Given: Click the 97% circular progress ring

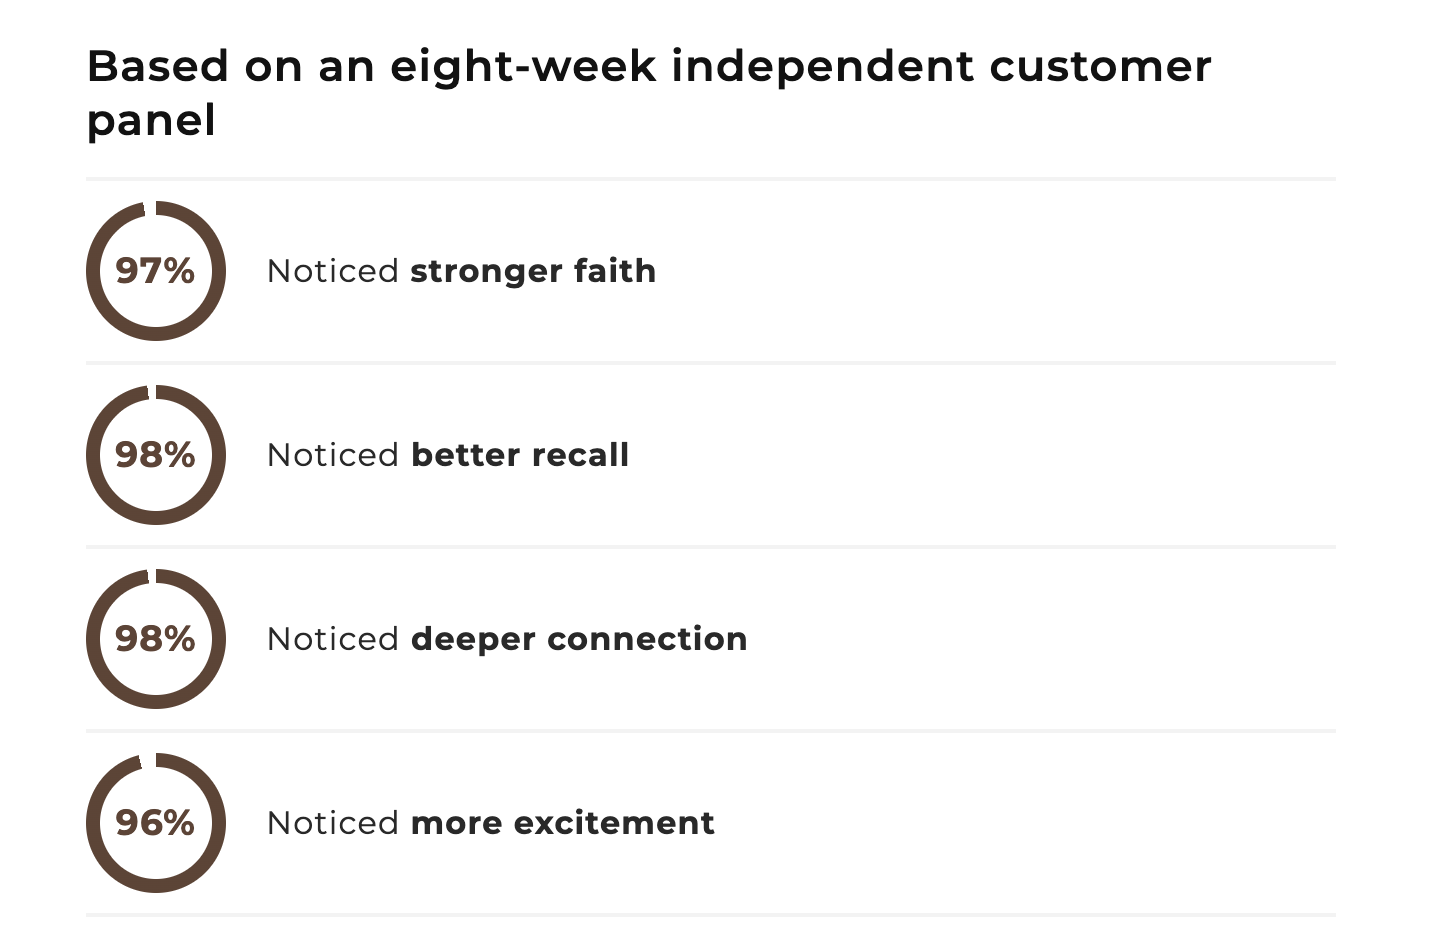Looking at the screenshot, I should coord(156,271).
